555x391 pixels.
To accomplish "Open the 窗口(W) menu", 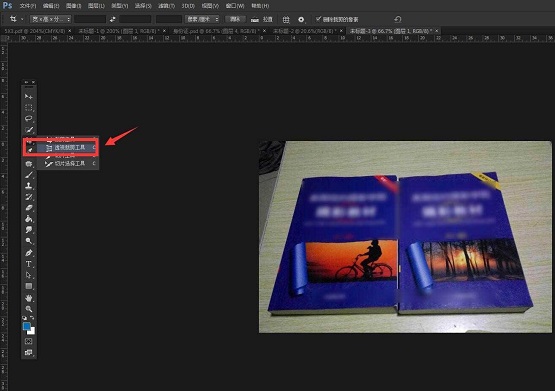I will point(235,6).
